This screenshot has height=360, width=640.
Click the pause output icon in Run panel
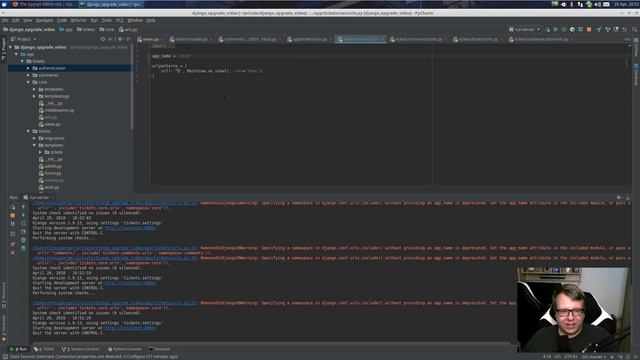click(x=13, y=224)
